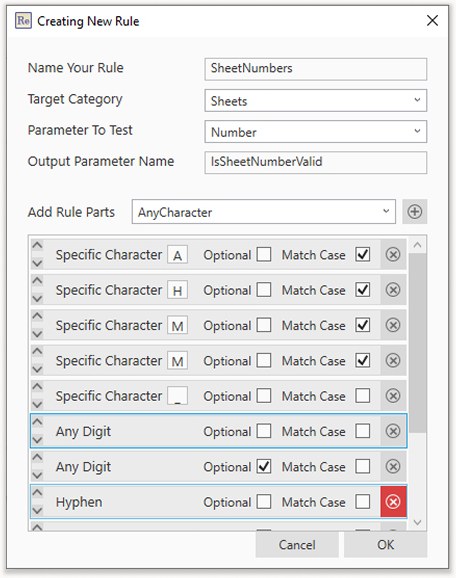456x578 pixels.
Task: Click the rule list scrollbar down arrow
Action: coord(417,522)
